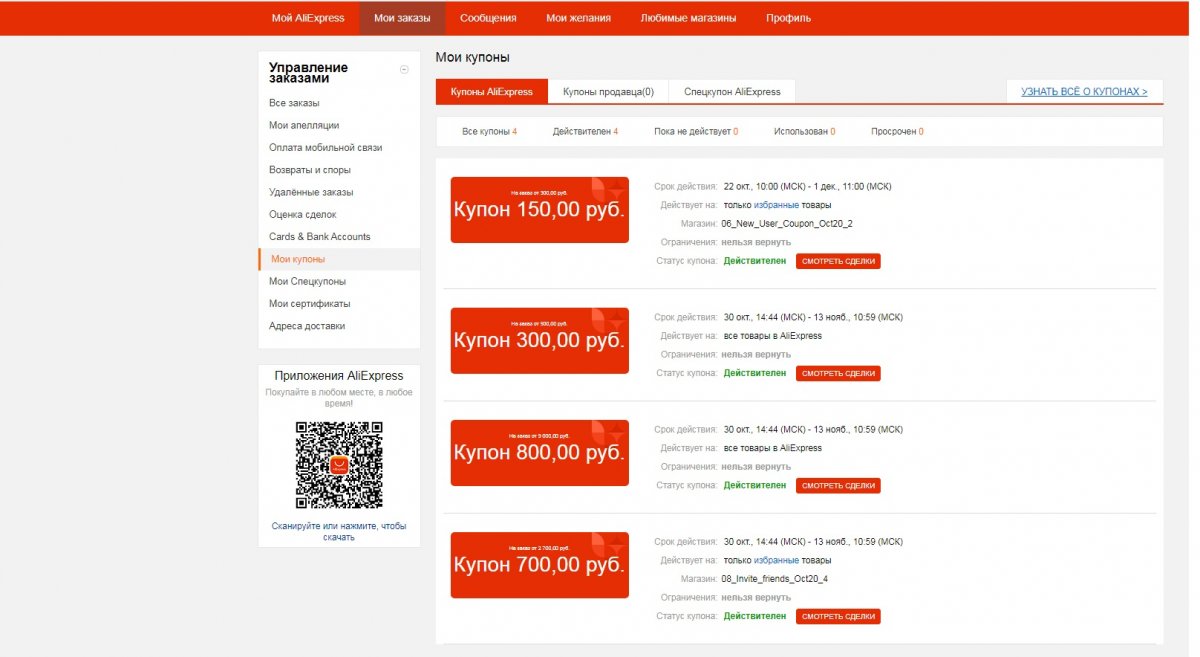
Task: Open Мои сертификаты in the sidebar
Action: (x=310, y=303)
